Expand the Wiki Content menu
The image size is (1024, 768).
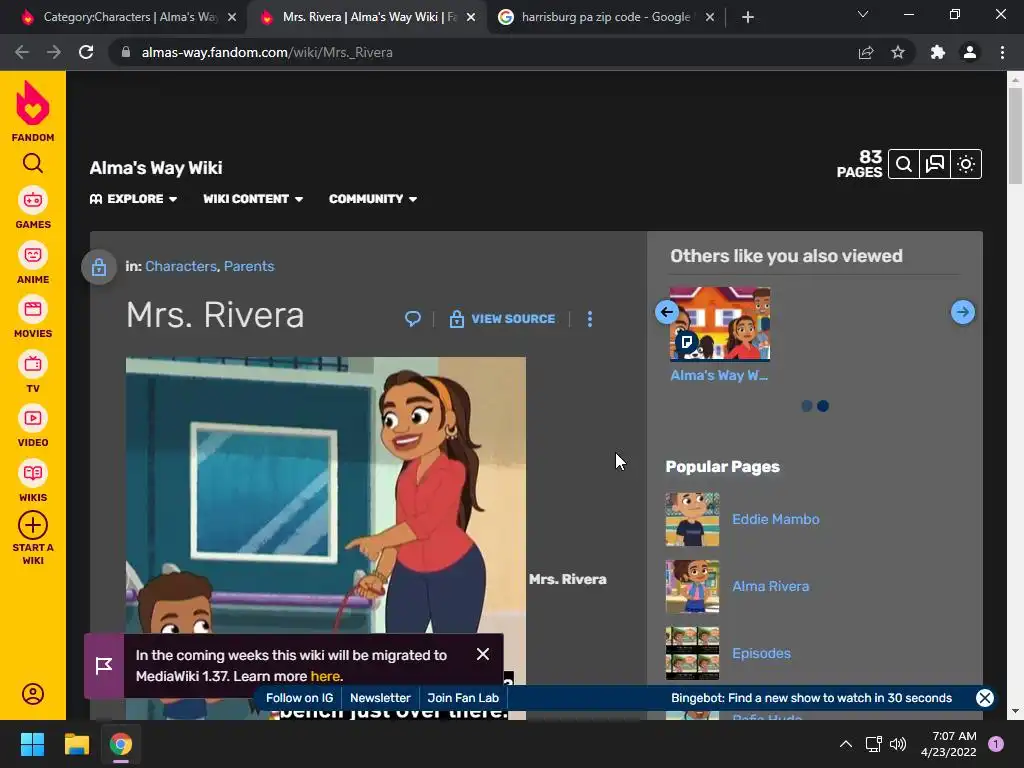pos(253,199)
